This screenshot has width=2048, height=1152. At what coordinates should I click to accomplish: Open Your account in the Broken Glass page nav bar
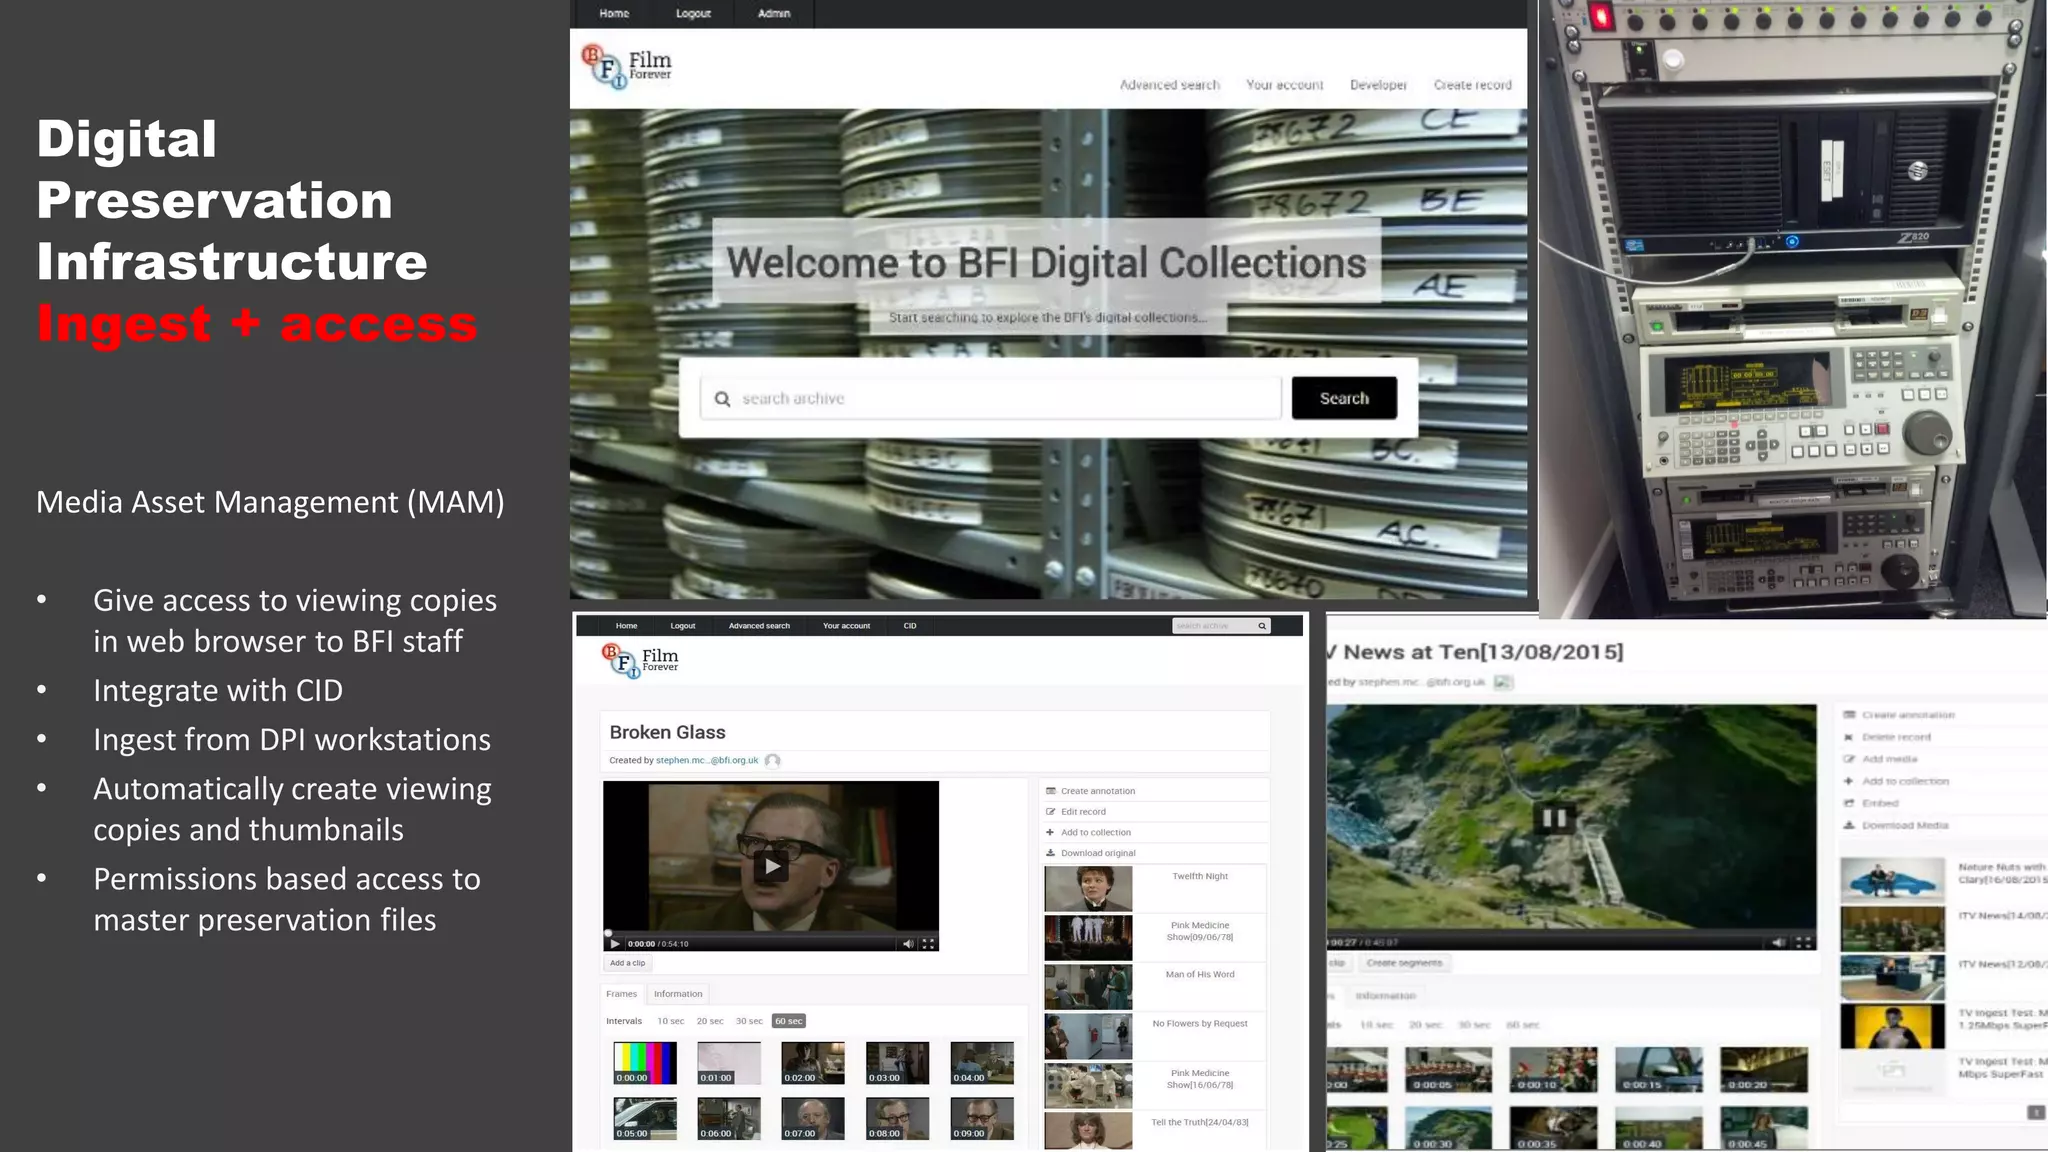pos(846,626)
